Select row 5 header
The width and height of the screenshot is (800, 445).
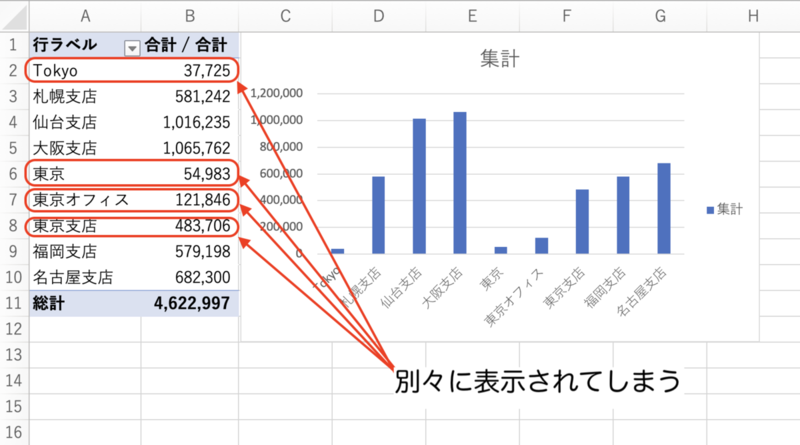[x=14, y=148]
